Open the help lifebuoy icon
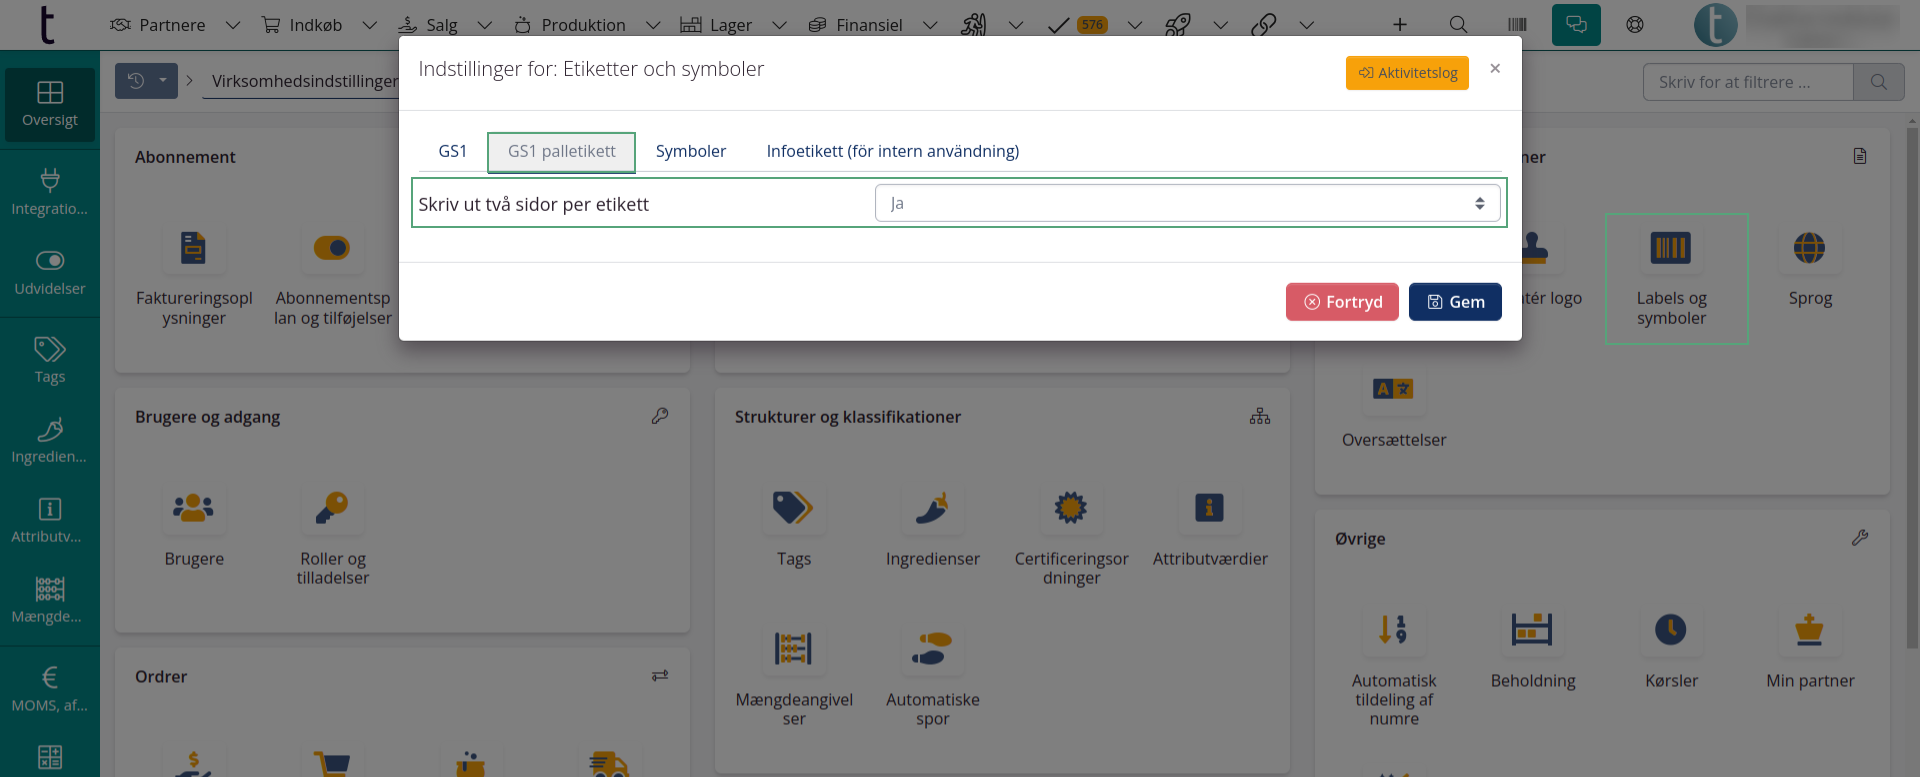This screenshot has width=1920, height=777. point(1635,25)
